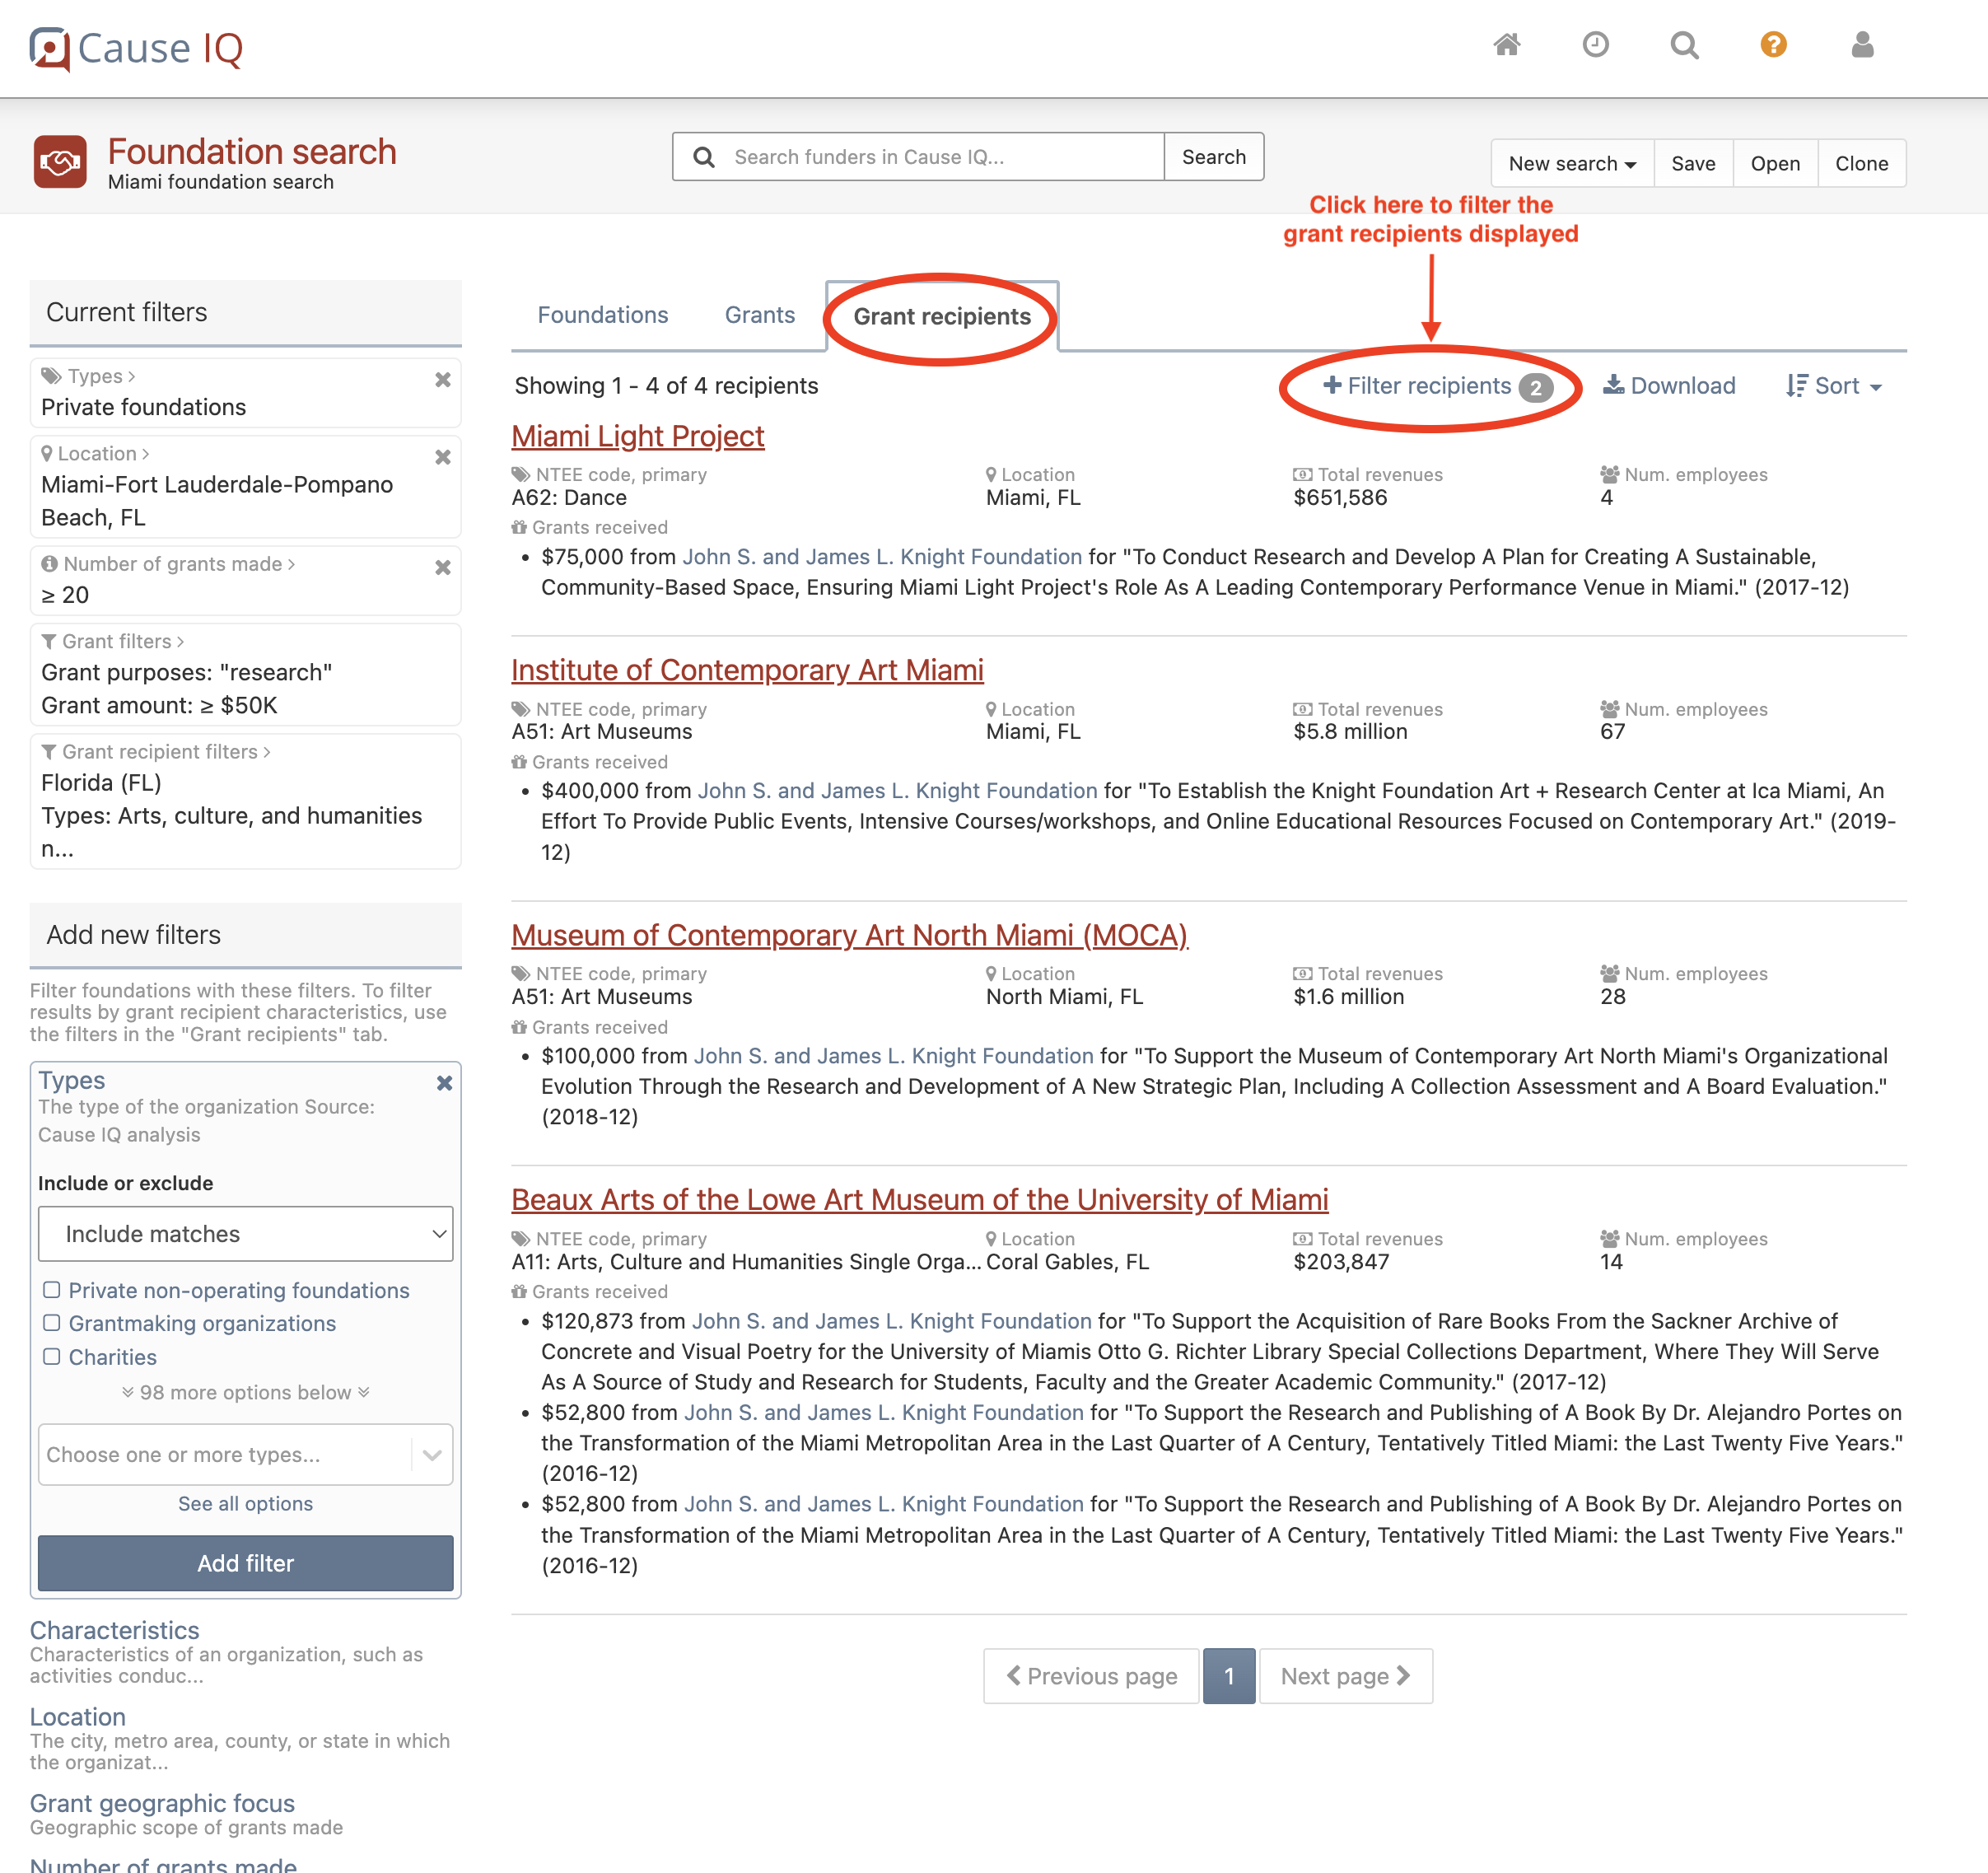Select Private non-operating foundations checkbox
Screen dimensions: 1988x1873
(52, 1290)
